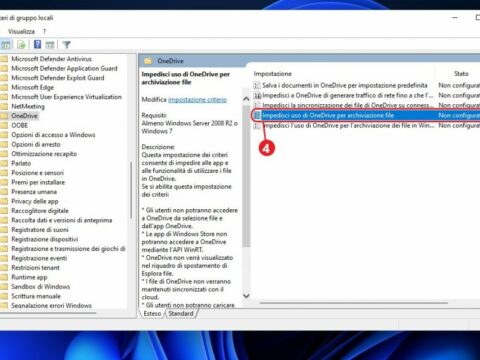This screenshot has height=360, width=480.
Task: Click icon of Salva i documenti in OneDrive
Action: pos(257,85)
